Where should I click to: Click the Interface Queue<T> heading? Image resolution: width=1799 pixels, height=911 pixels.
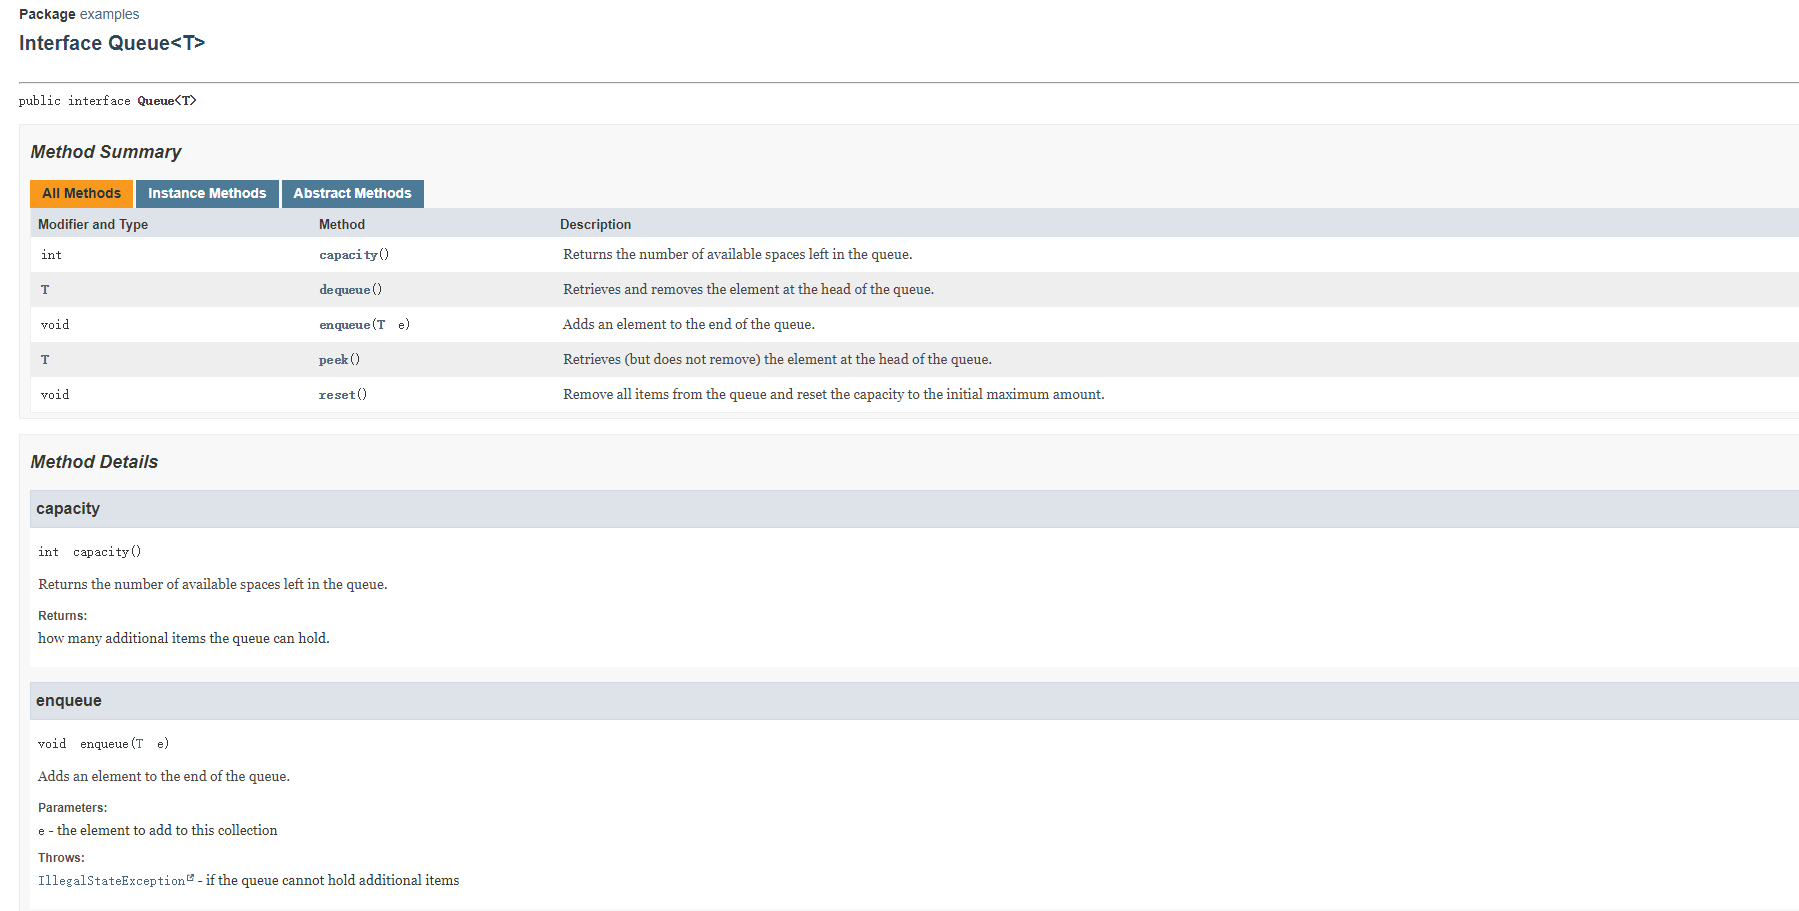coord(112,43)
